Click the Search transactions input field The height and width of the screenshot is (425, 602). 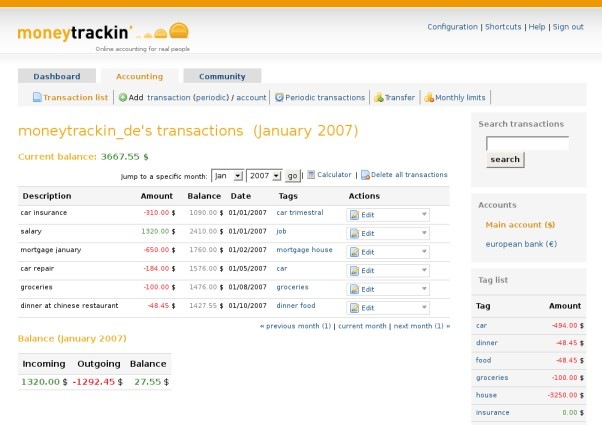pyautogui.click(x=527, y=144)
